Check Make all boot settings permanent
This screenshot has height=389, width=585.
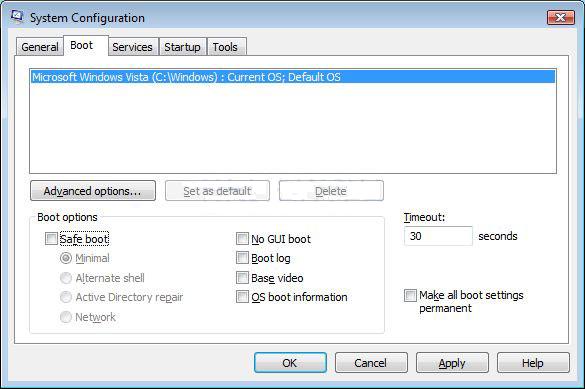click(410, 295)
